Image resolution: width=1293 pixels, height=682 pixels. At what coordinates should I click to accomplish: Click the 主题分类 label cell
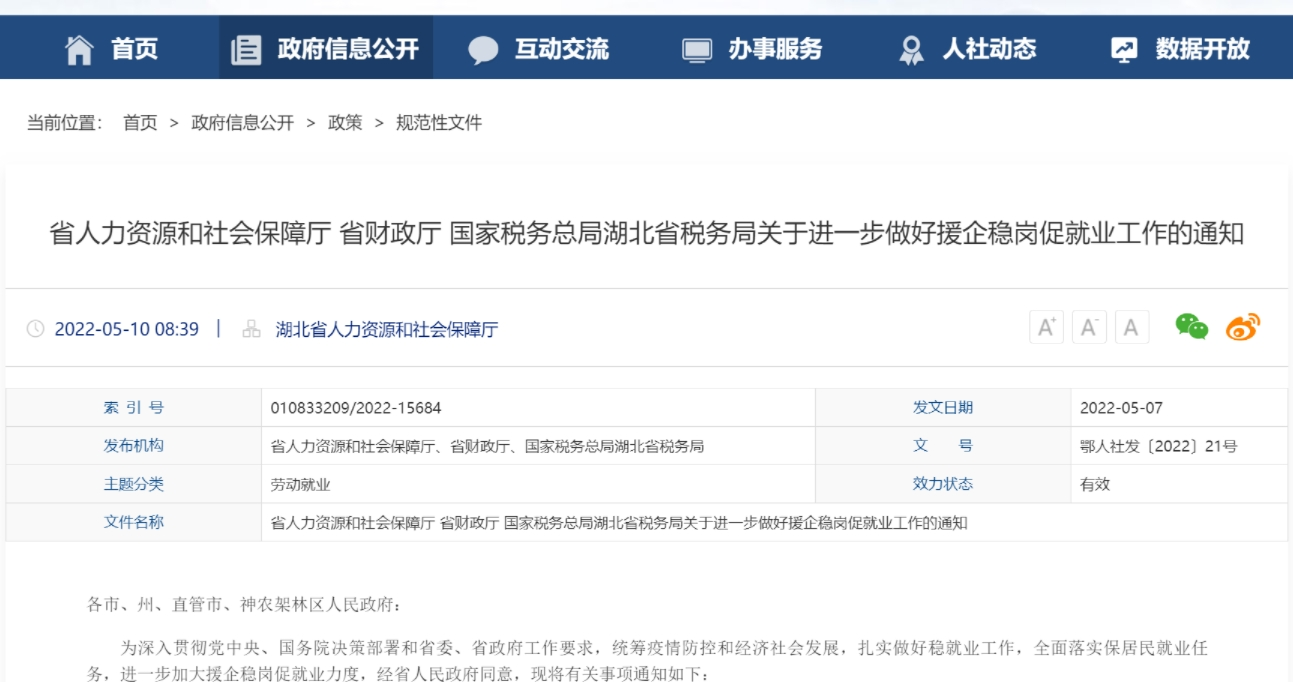click(x=134, y=484)
